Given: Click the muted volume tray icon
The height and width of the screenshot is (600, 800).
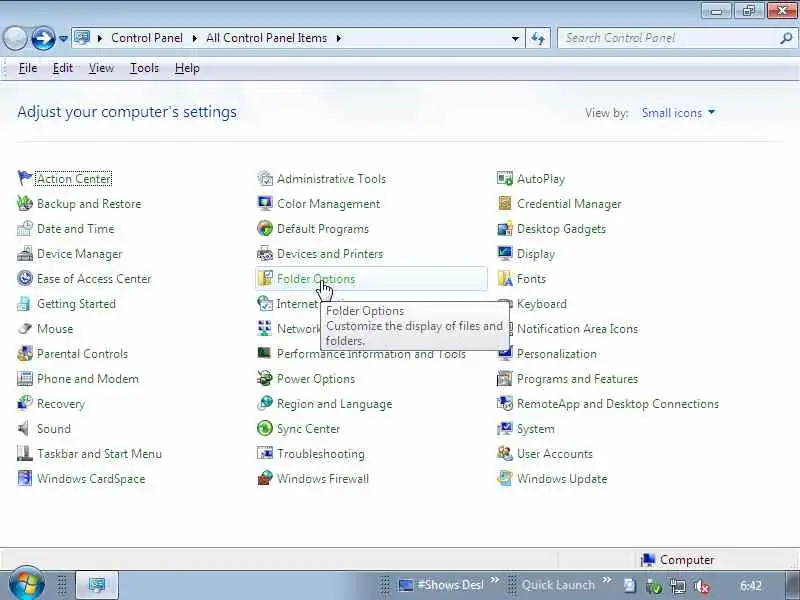Looking at the screenshot, I should pyautogui.click(x=702, y=586).
